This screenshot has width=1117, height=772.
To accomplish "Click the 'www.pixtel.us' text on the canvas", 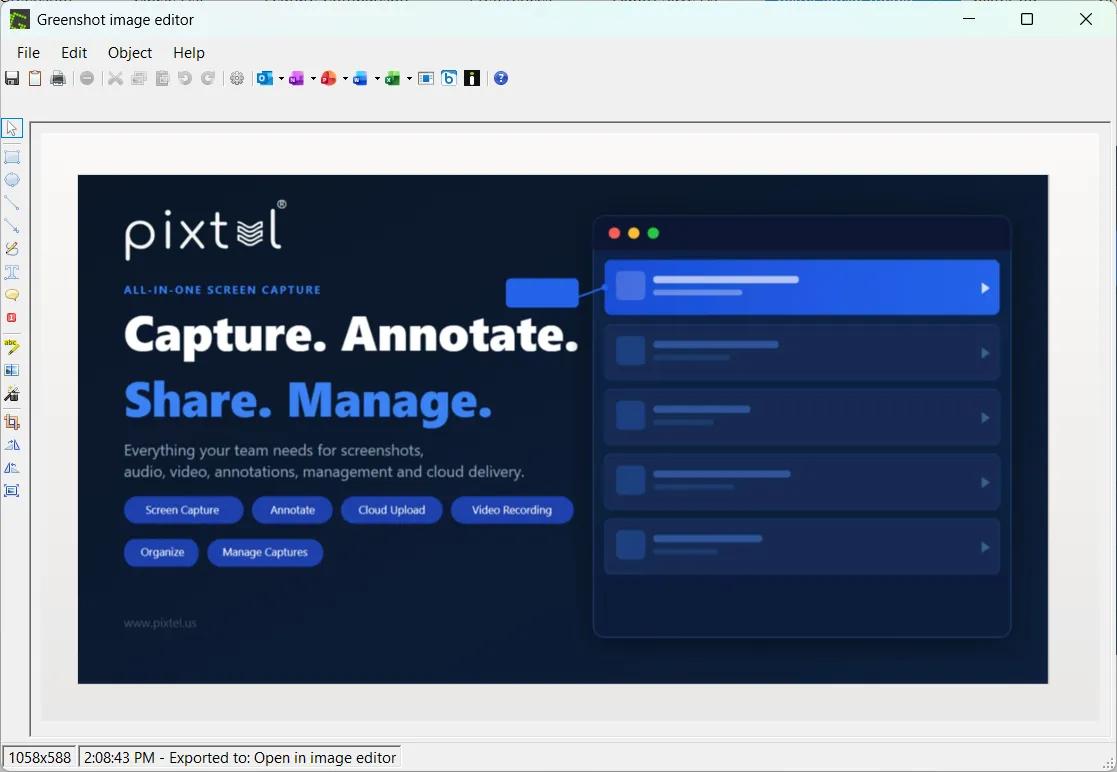I will point(160,623).
